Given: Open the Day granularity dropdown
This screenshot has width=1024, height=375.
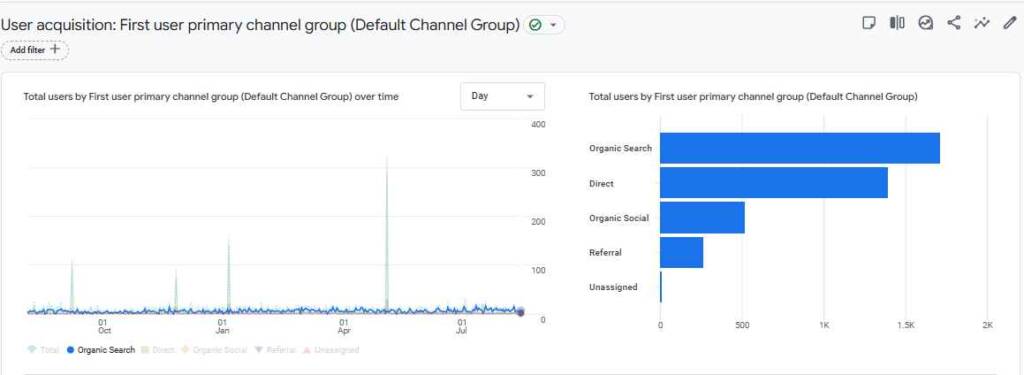Looking at the screenshot, I should (x=502, y=96).
